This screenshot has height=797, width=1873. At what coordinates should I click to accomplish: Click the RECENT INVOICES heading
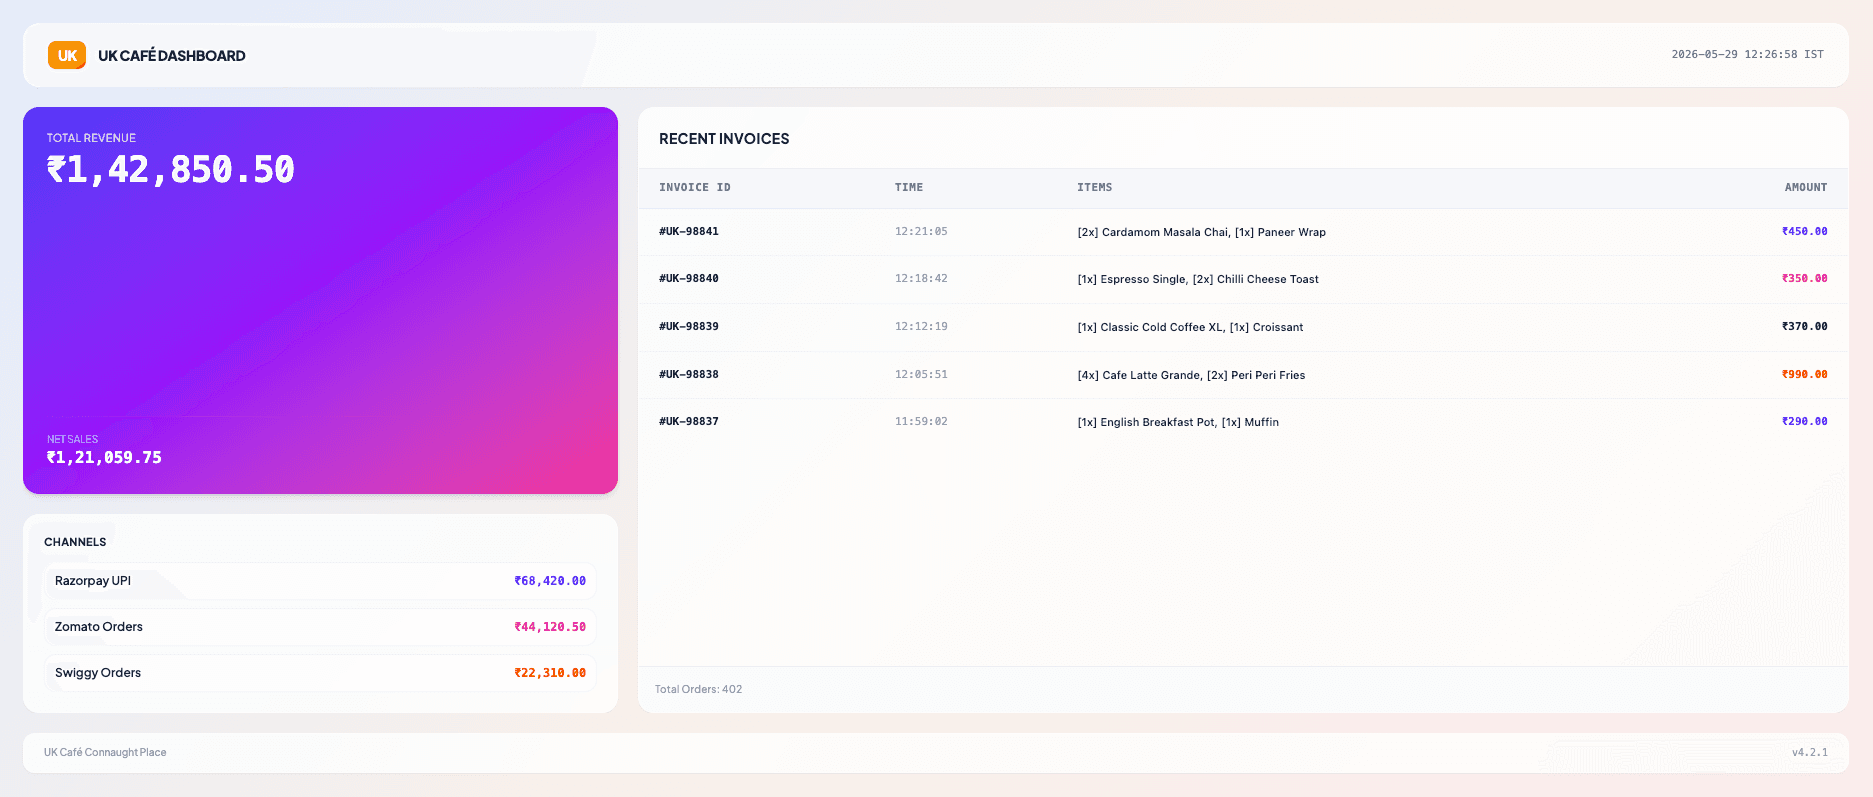tap(724, 139)
